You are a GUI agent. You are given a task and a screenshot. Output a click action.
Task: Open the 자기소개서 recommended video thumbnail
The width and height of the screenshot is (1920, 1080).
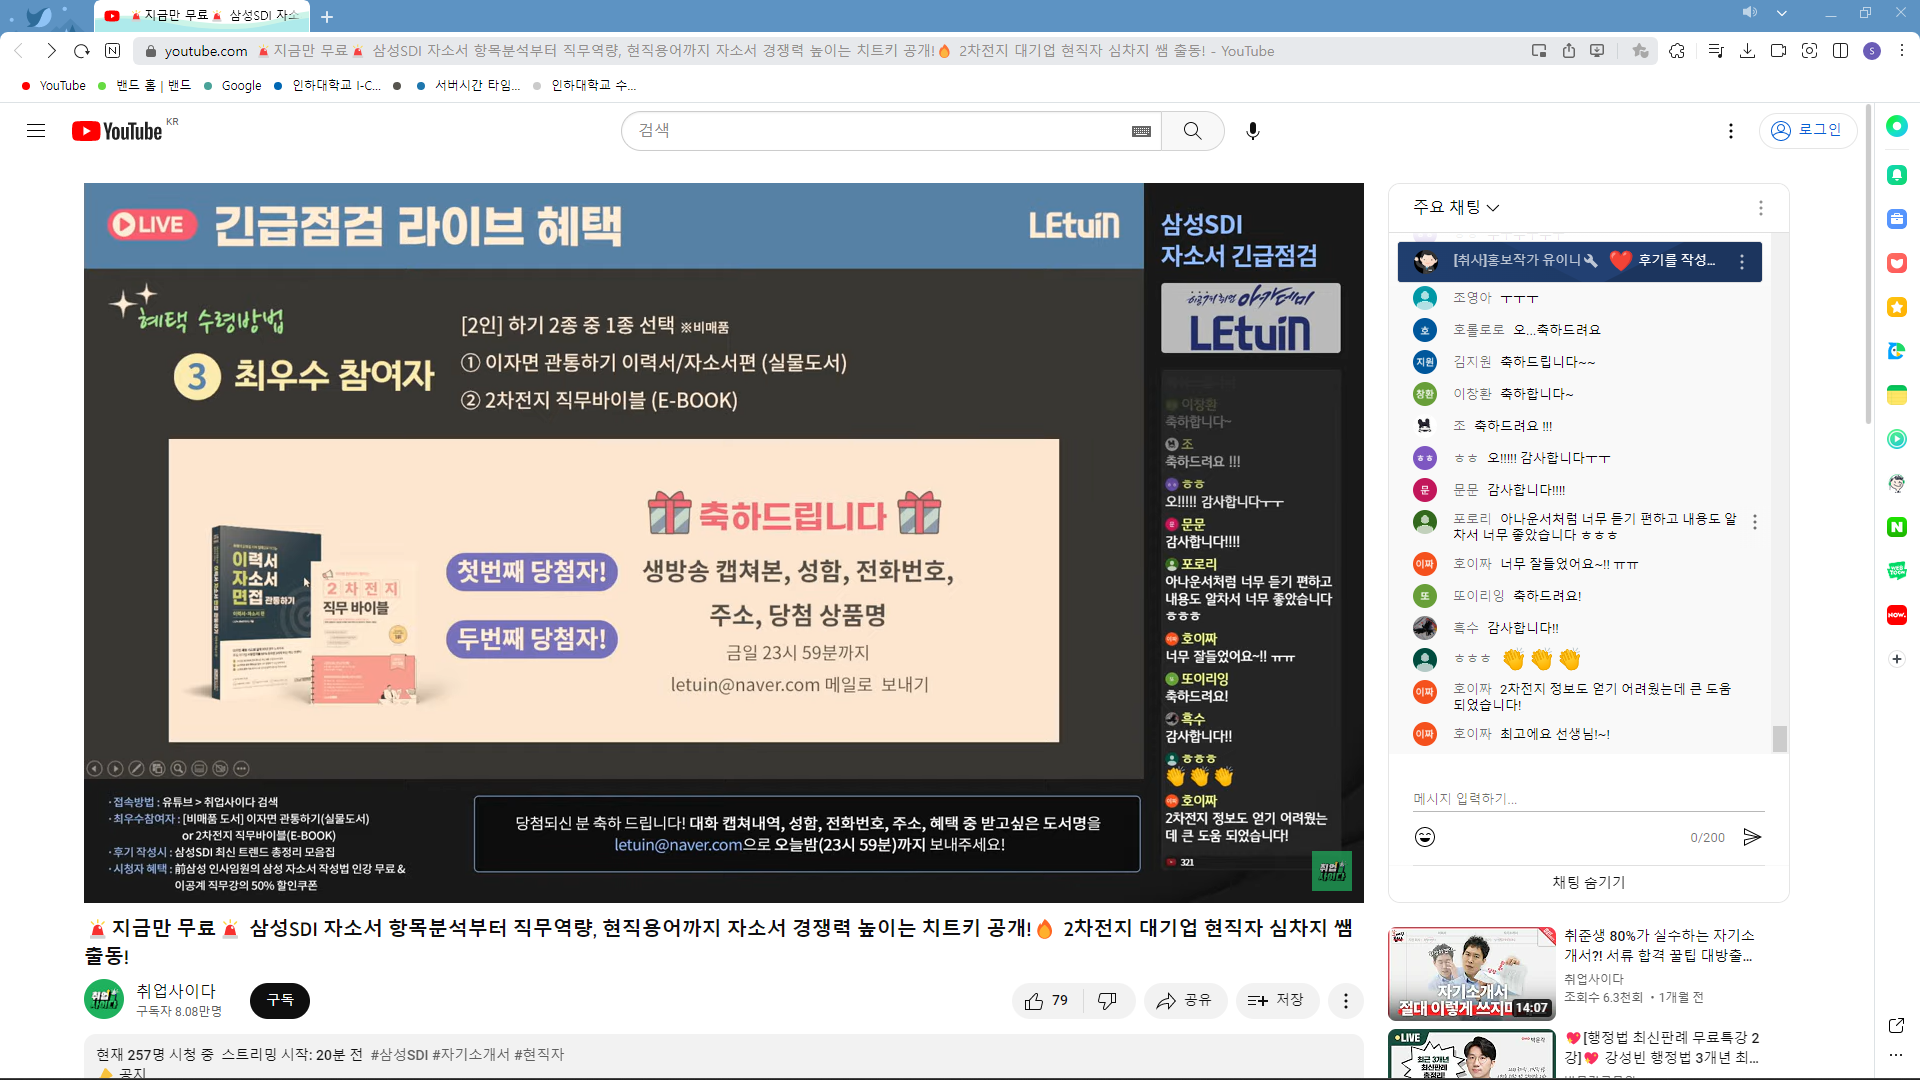tap(1471, 973)
